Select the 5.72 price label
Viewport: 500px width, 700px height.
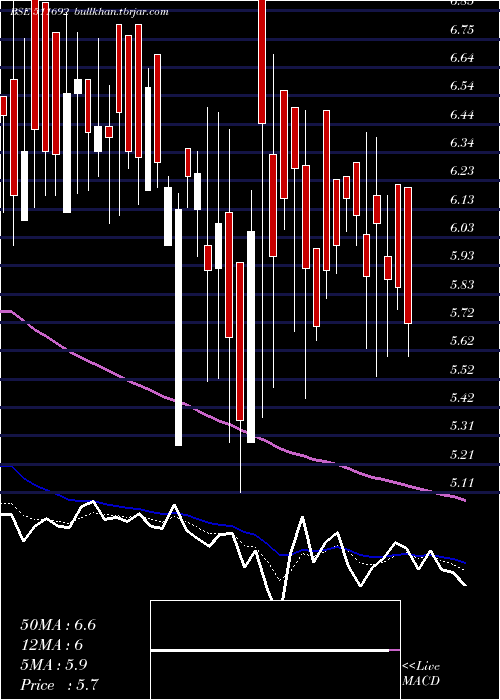[462, 312]
